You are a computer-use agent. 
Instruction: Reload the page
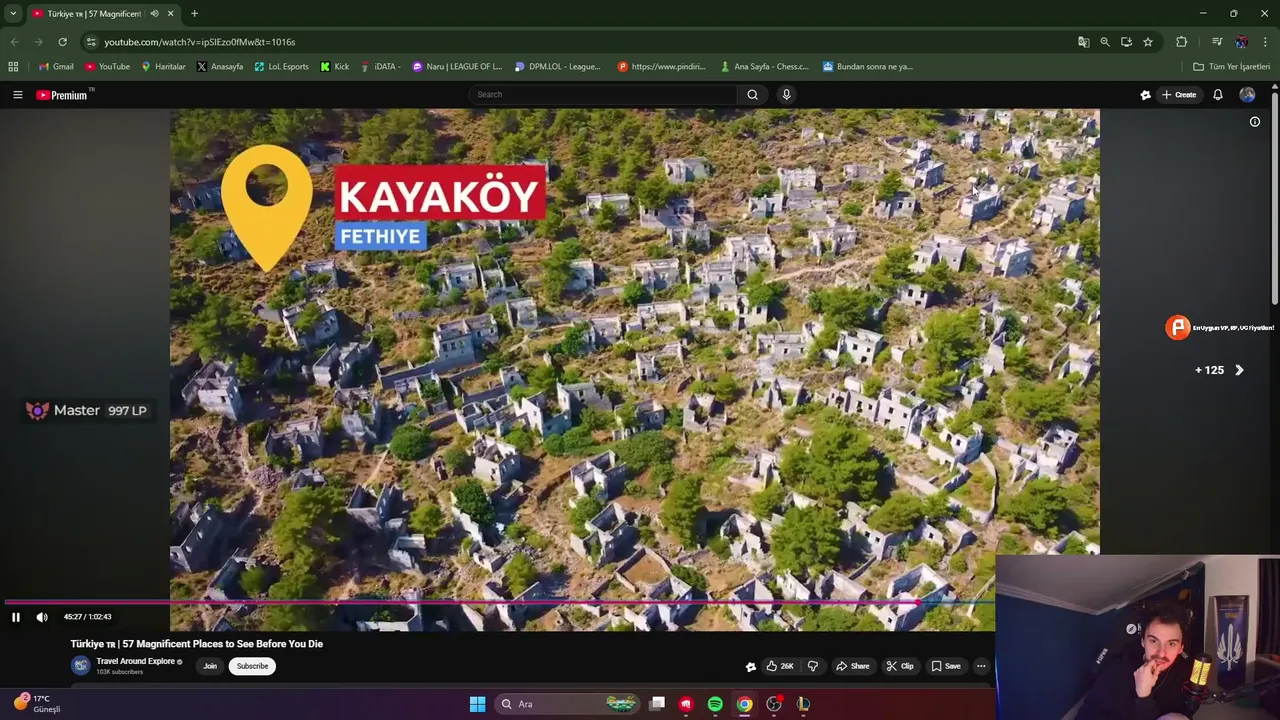(62, 42)
